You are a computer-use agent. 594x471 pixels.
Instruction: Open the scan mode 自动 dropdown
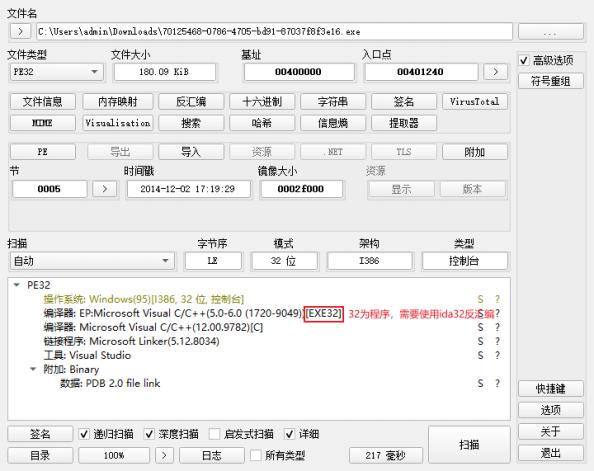[x=92, y=261]
